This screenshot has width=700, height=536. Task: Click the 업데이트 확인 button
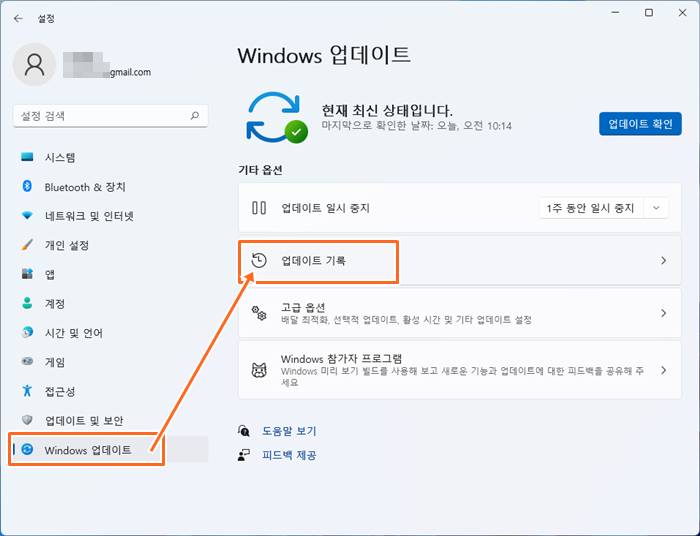pyautogui.click(x=640, y=124)
